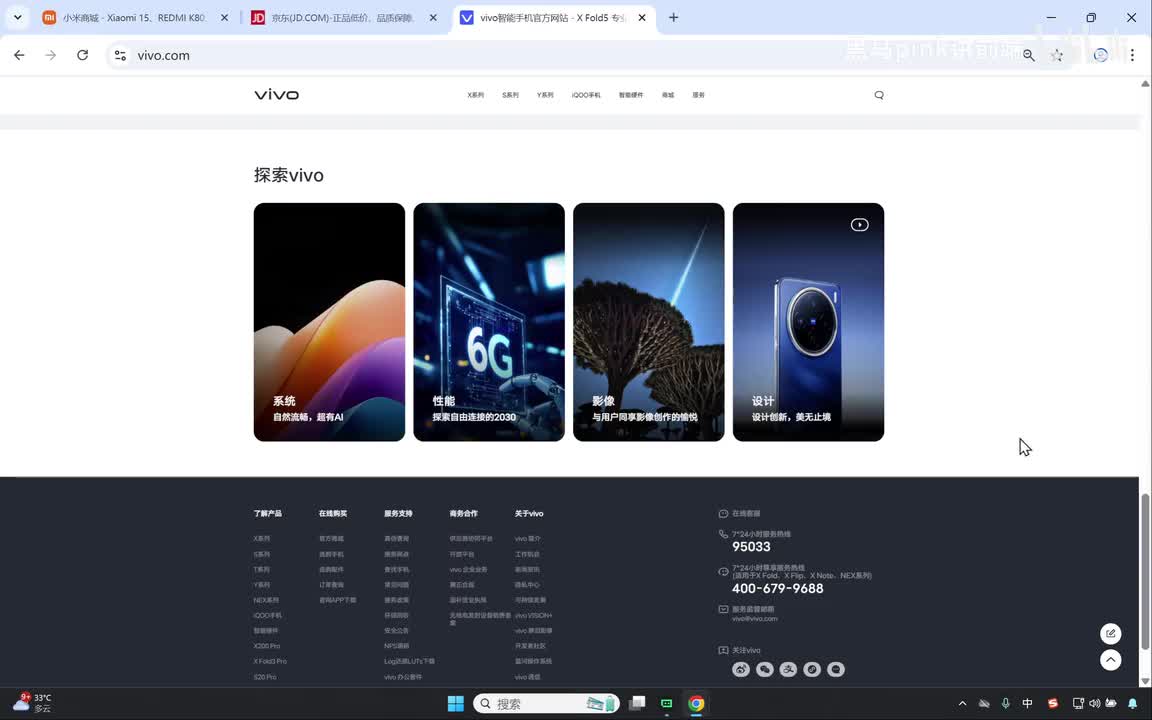Click the feedback edit floating button
Viewport: 1152px width, 720px height.
(1110, 633)
